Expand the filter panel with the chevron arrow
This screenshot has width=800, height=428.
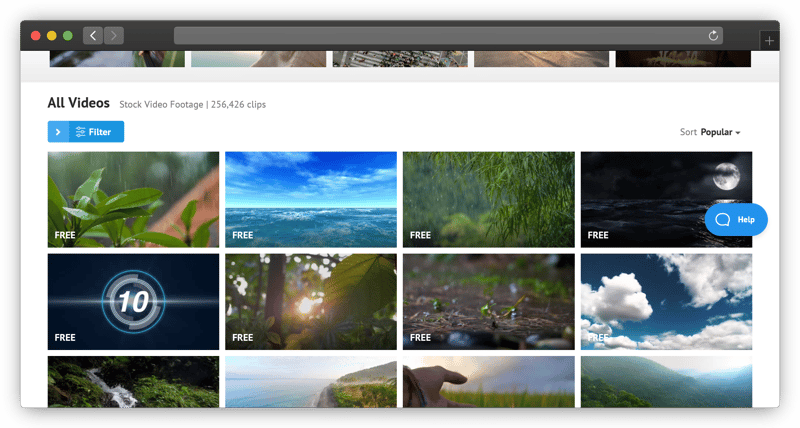click(x=58, y=132)
